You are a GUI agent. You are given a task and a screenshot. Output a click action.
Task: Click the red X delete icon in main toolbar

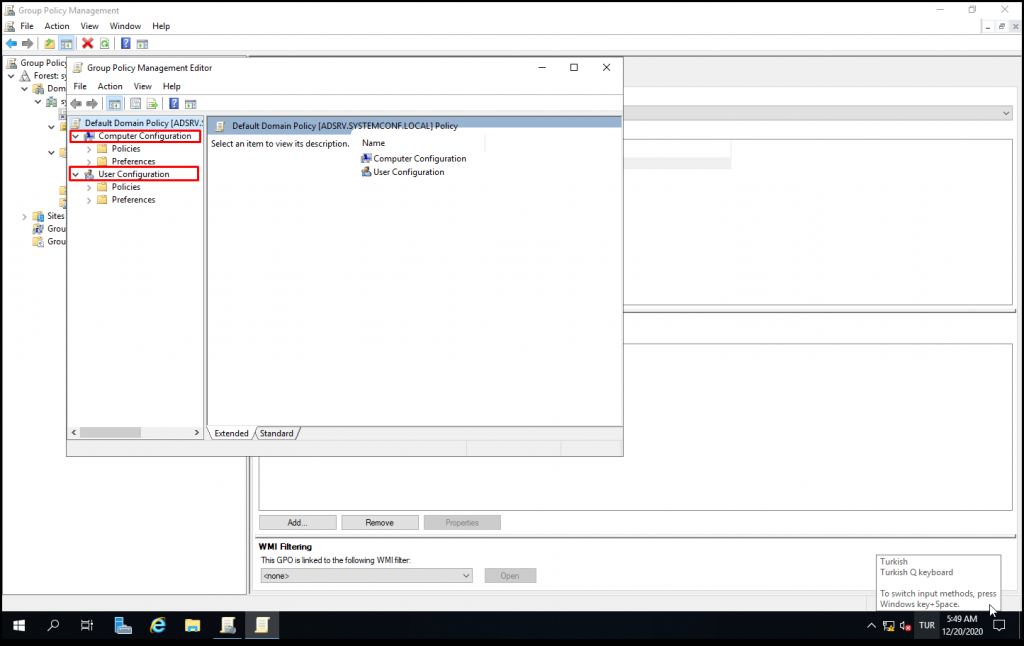(88, 43)
